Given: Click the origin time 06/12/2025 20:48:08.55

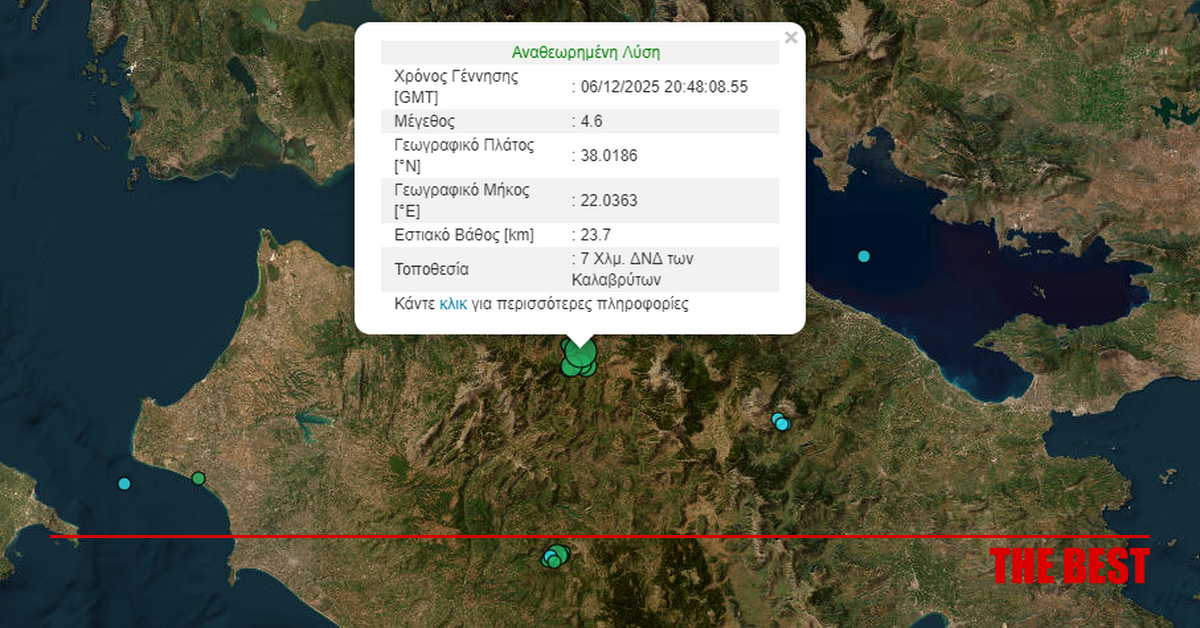Looking at the screenshot, I should click(663, 87).
